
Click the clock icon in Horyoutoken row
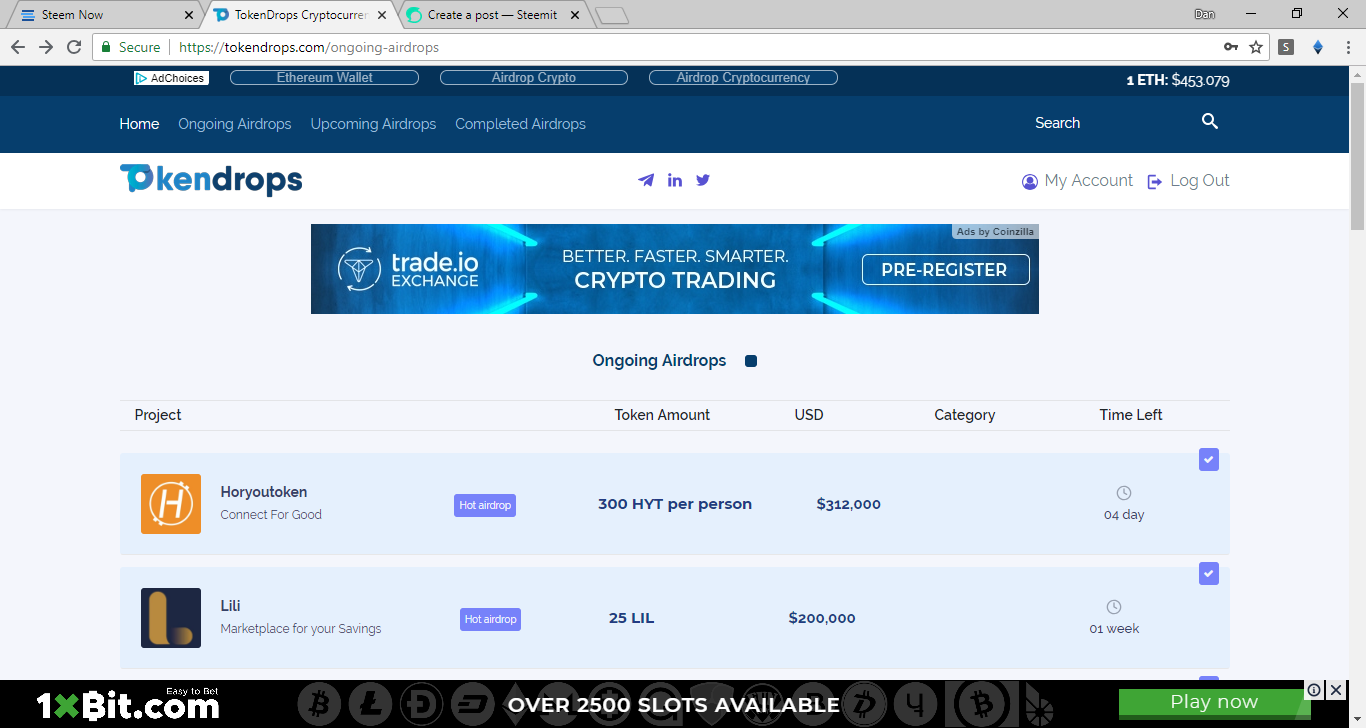1124,493
